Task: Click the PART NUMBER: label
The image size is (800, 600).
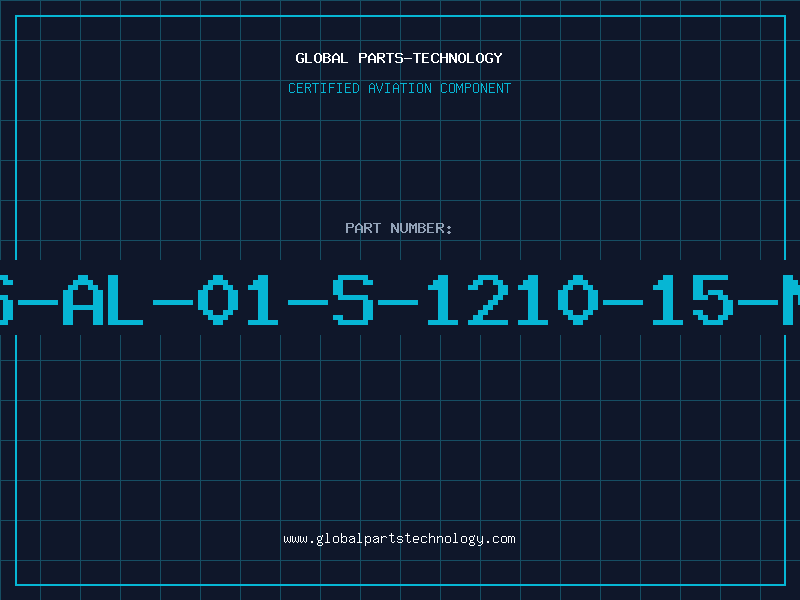Action: [x=399, y=228]
